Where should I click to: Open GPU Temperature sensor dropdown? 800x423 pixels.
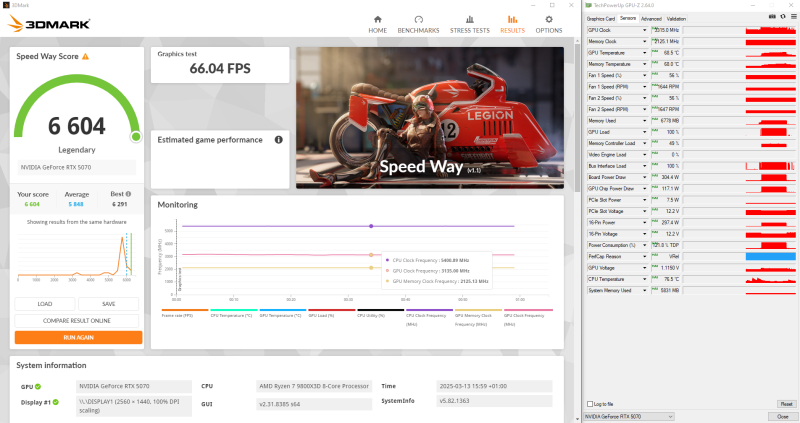(644, 53)
